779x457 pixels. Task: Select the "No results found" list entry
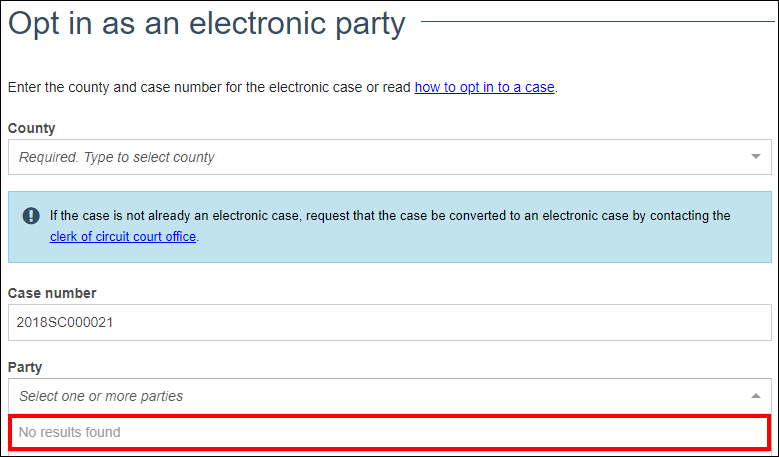[69, 432]
